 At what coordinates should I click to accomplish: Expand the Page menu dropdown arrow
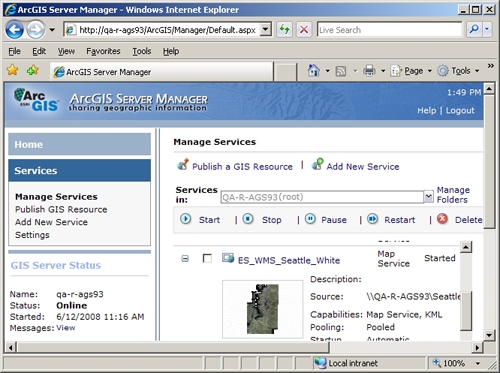[429, 71]
